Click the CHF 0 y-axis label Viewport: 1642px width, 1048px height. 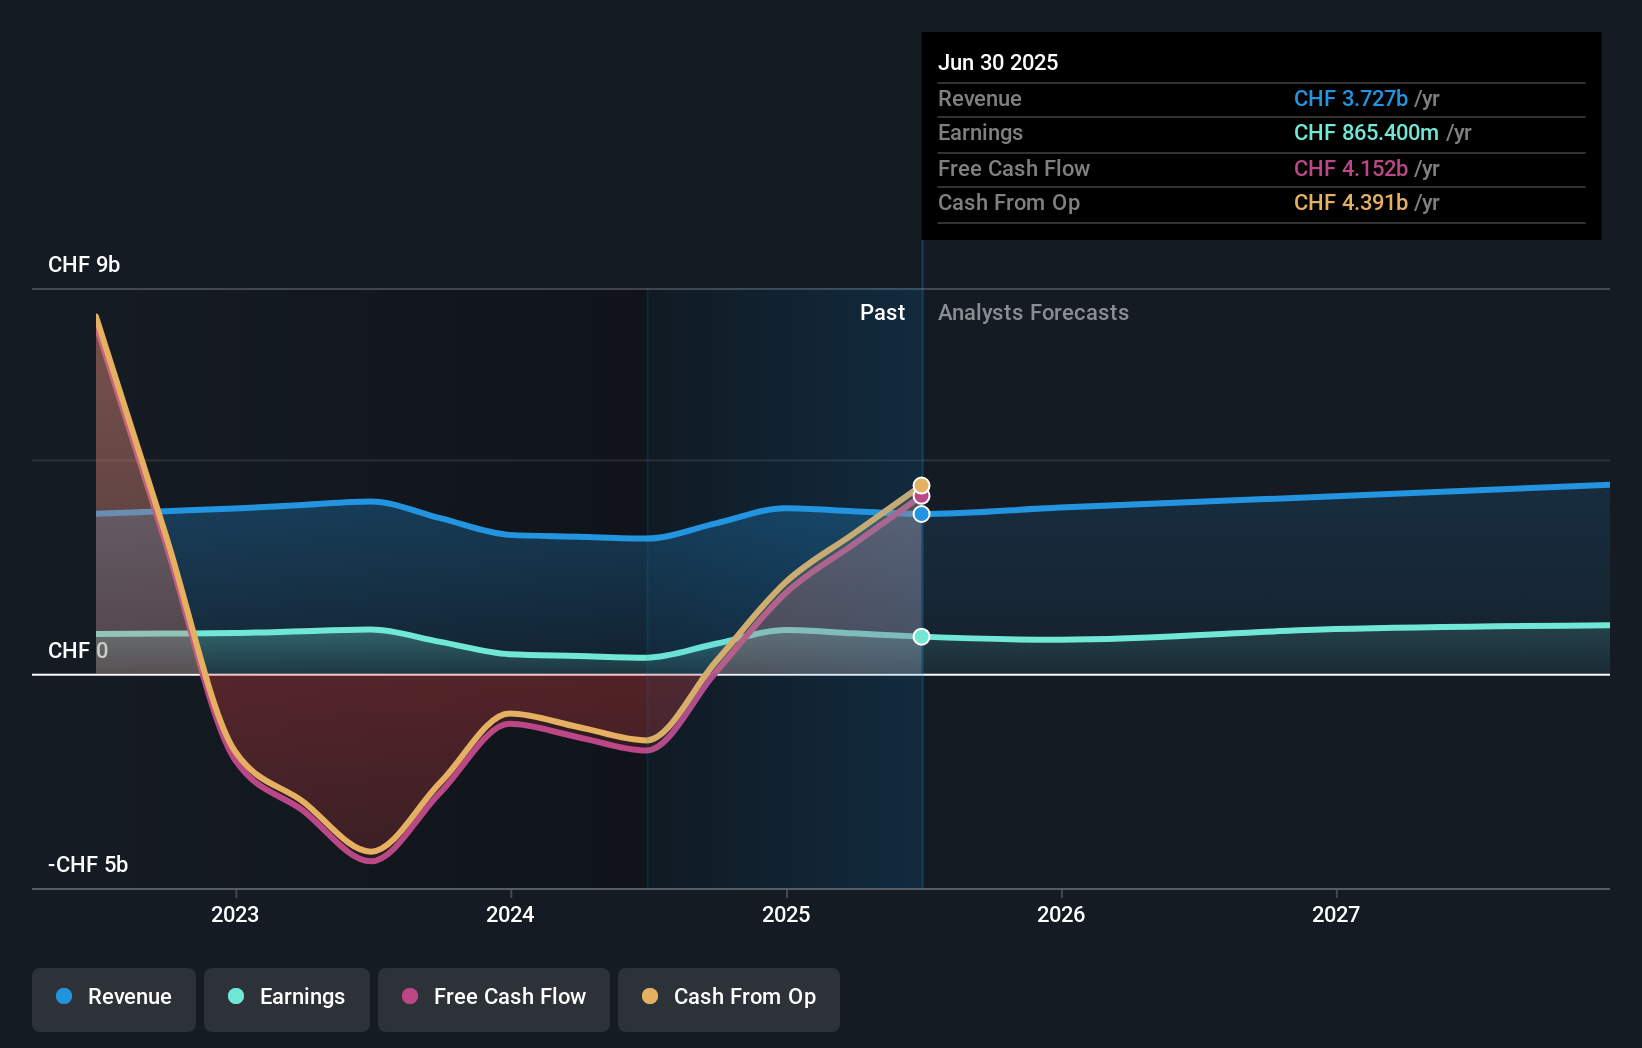pyautogui.click(x=78, y=651)
